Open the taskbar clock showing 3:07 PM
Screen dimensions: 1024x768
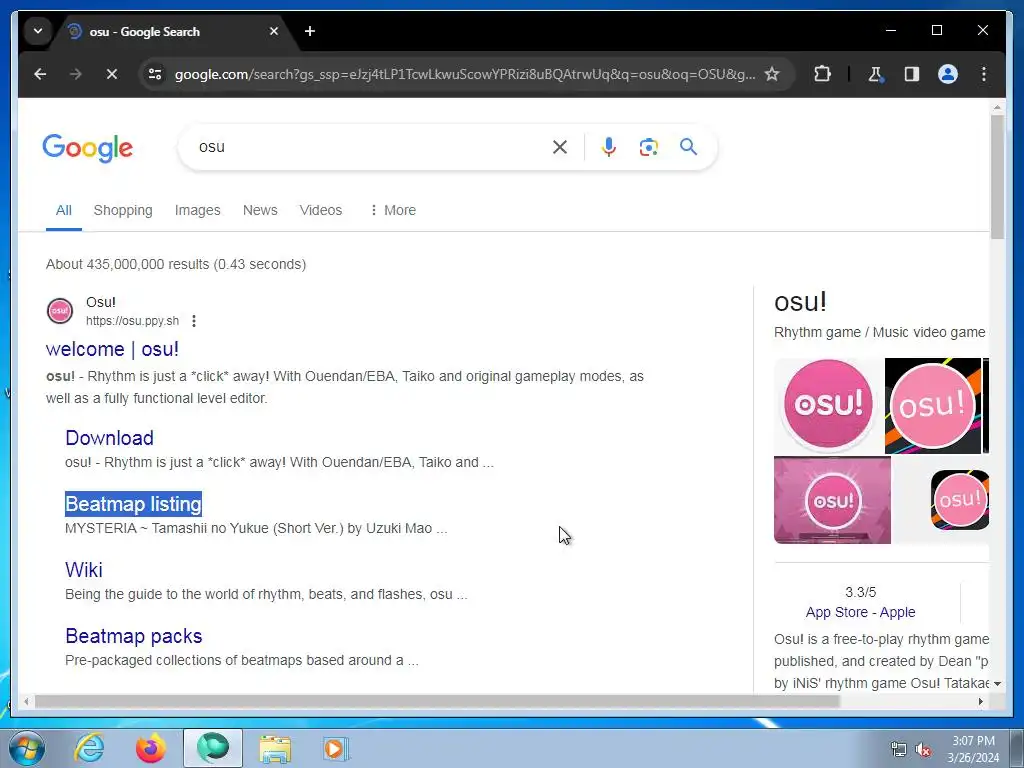point(973,749)
